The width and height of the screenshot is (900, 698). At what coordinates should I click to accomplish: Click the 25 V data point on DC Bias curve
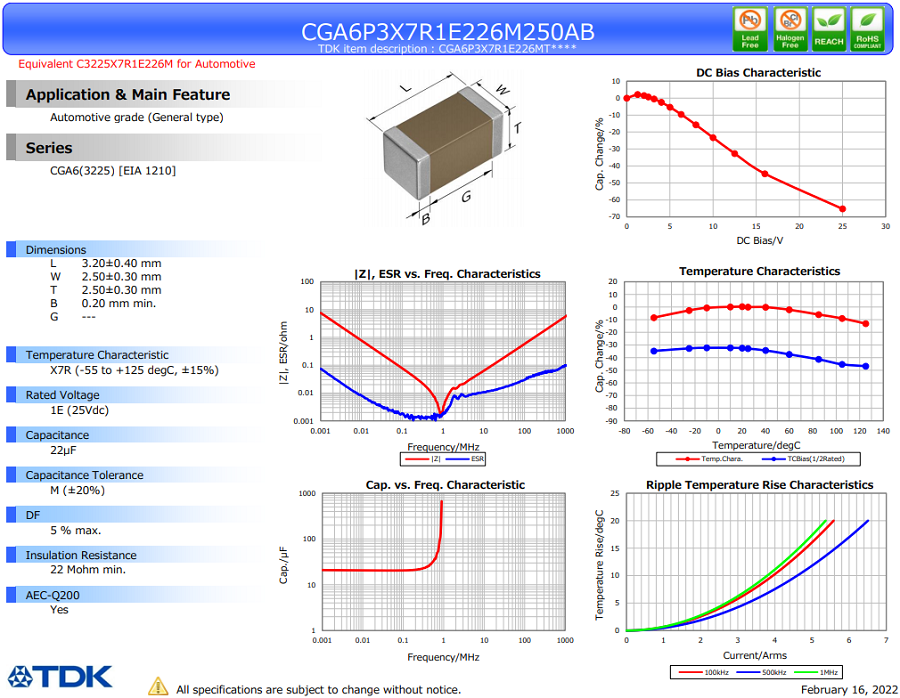click(x=843, y=209)
